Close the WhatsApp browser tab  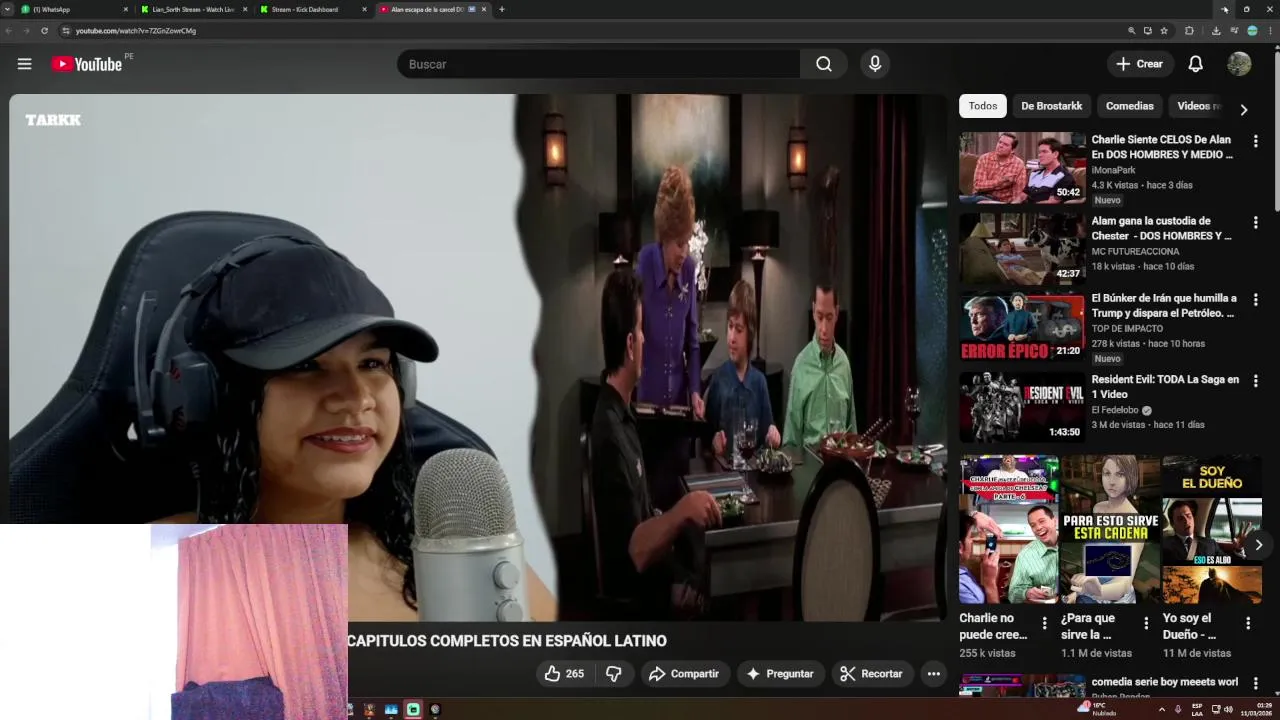point(126,9)
